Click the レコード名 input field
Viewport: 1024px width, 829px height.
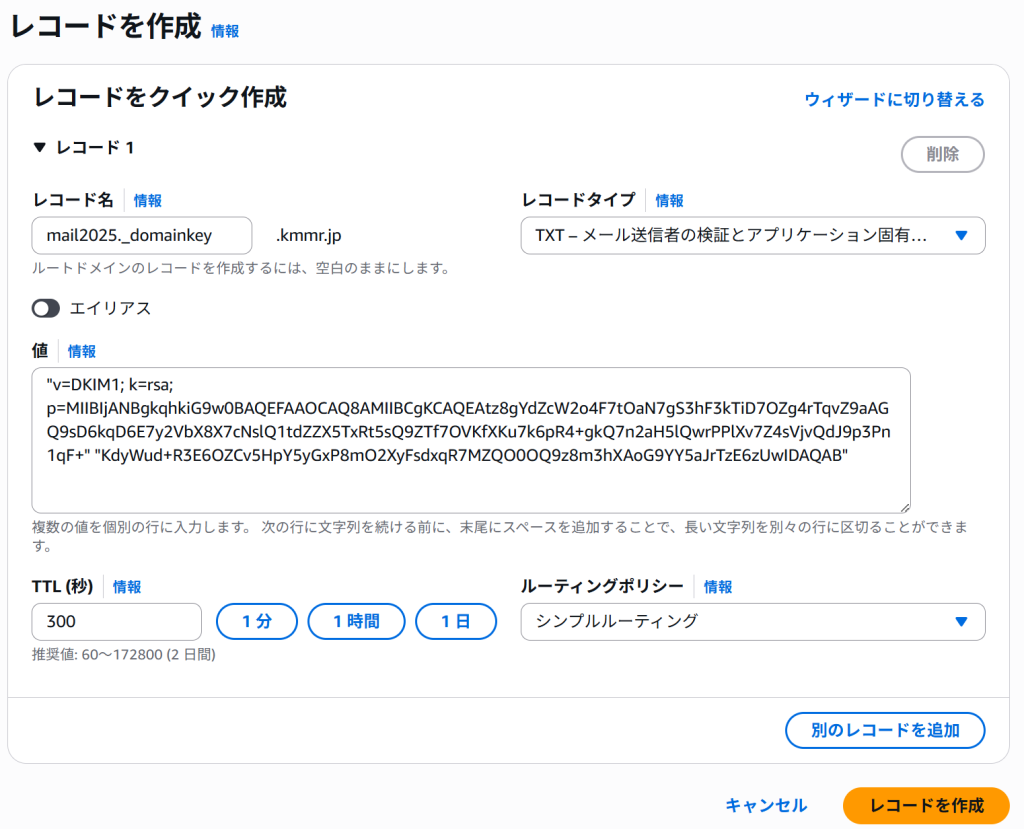tap(142, 236)
